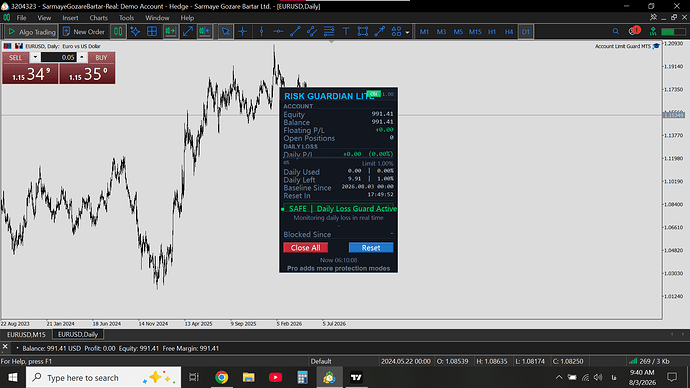Switch chart to M3 timeframe
690x388 pixels.
click(x=441, y=32)
